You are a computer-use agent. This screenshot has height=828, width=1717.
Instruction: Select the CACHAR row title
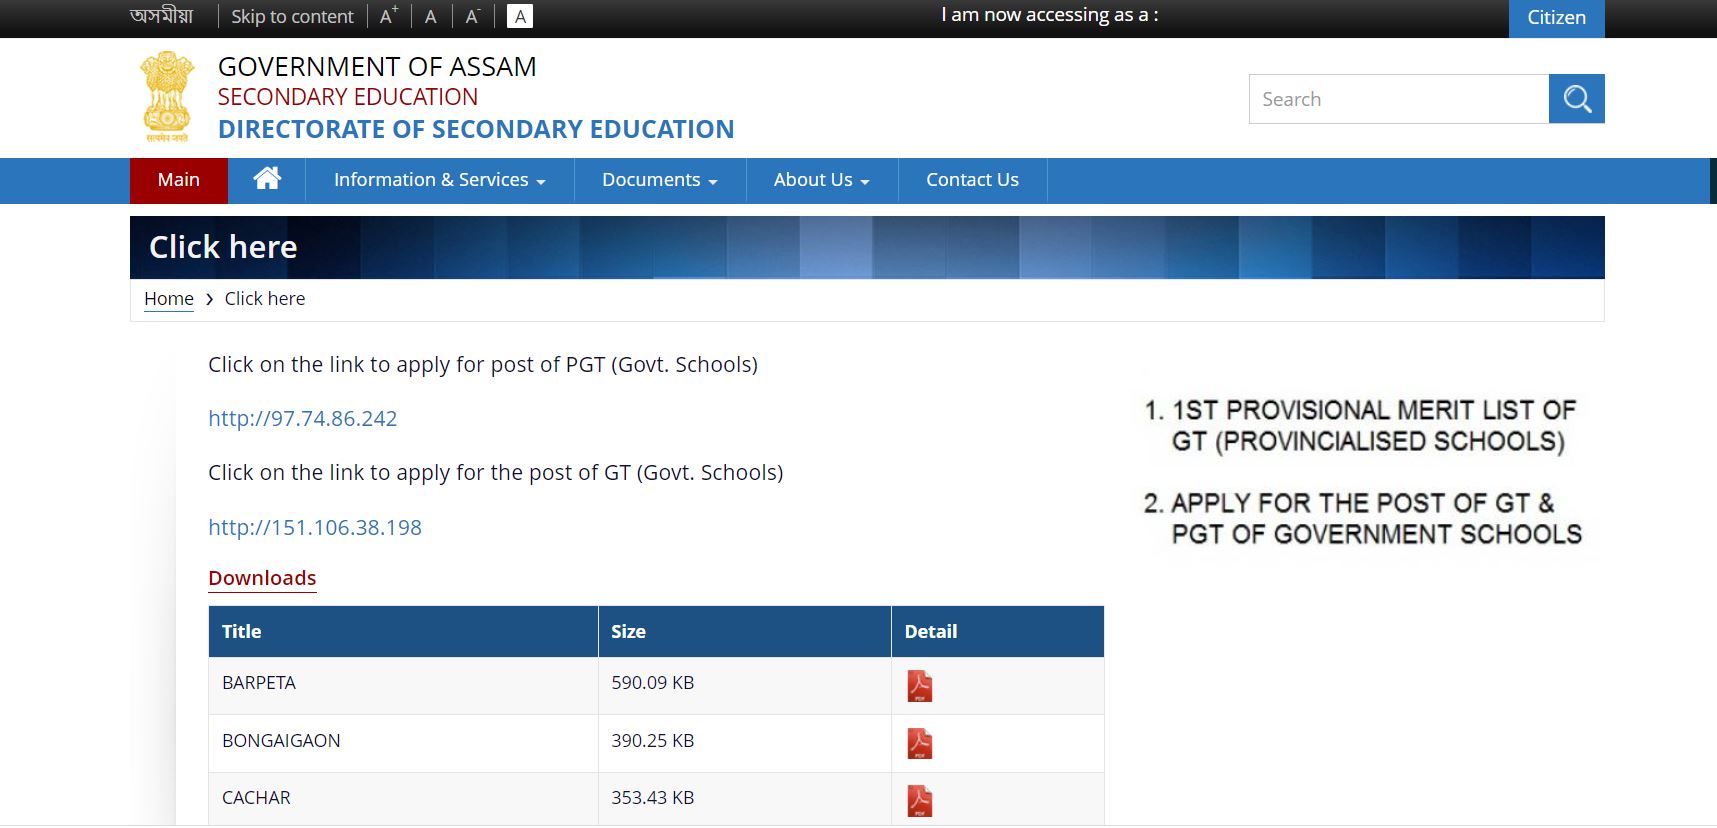[x=256, y=798]
